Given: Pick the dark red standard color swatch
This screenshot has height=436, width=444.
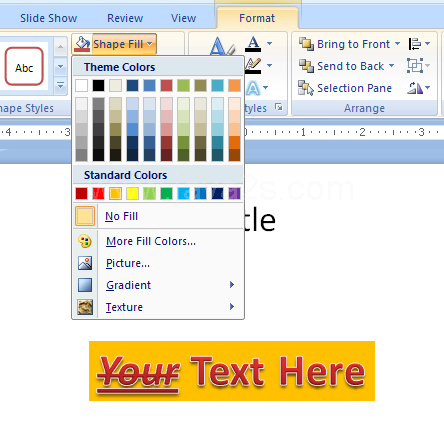Looking at the screenshot, I should point(81,193).
